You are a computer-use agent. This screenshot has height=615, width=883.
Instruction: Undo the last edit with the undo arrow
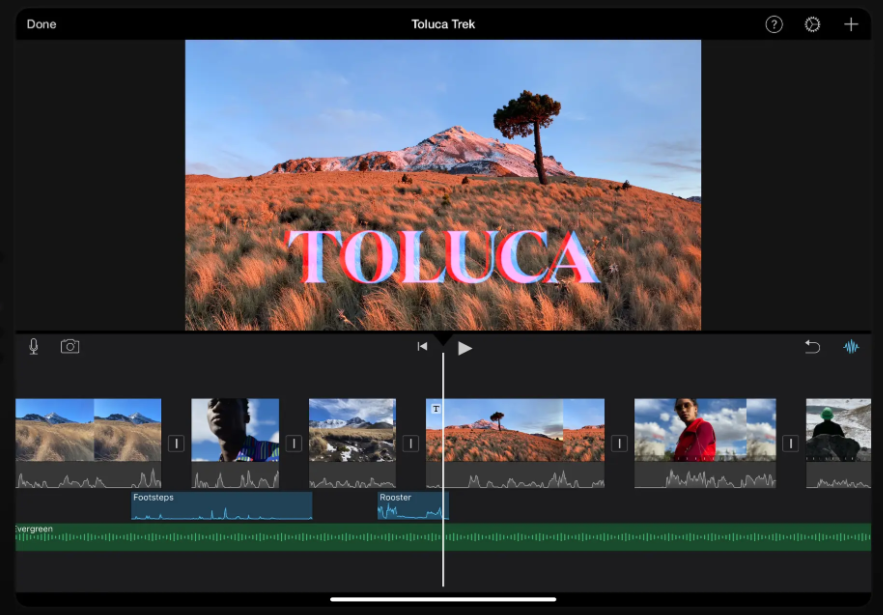point(813,346)
